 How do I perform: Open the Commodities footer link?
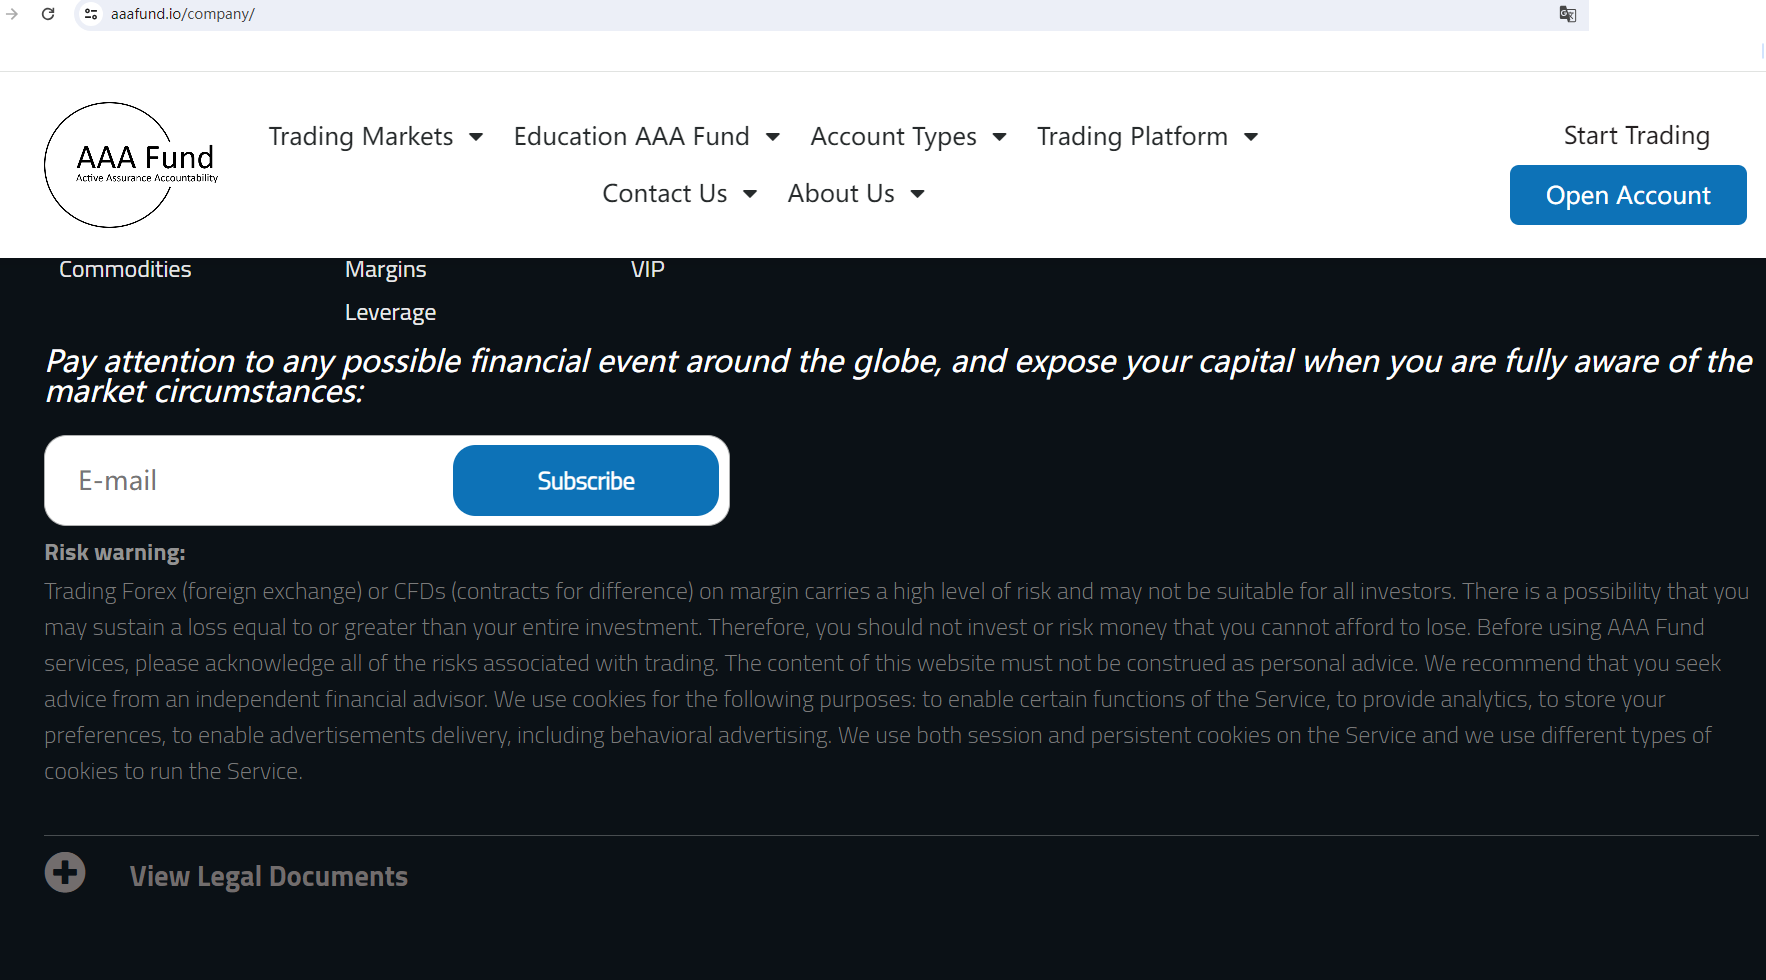pos(125,270)
